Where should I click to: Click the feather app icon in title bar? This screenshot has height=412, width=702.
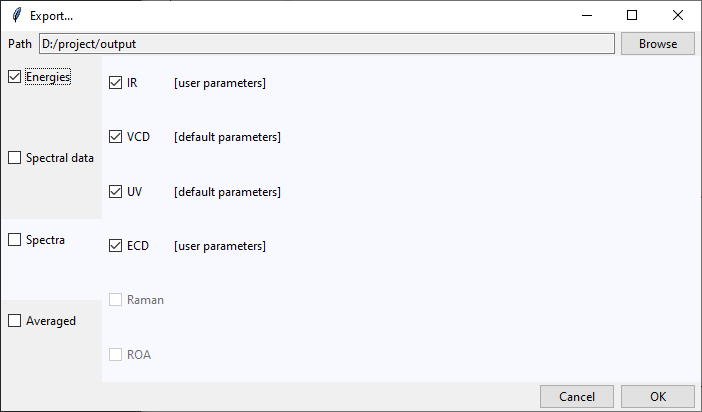point(17,15)
